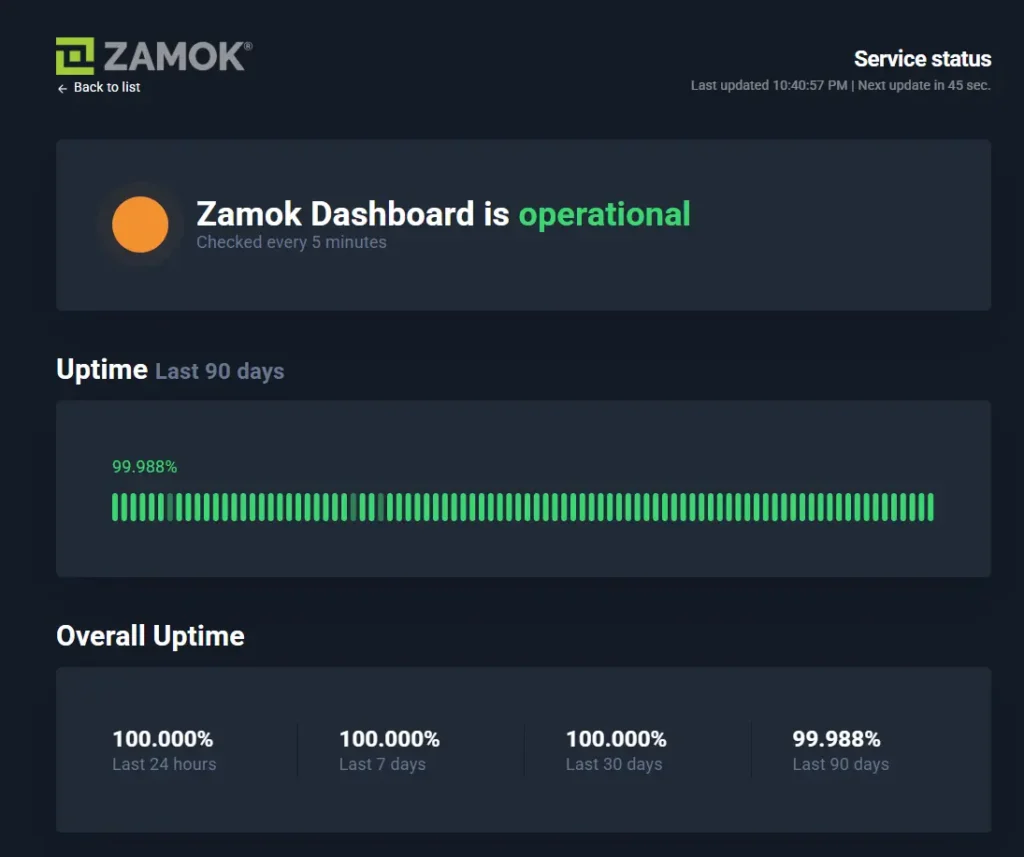Click the 99.988% label above the bars
The width and height of the screenshot is (1024, 857).
point(144,466)
